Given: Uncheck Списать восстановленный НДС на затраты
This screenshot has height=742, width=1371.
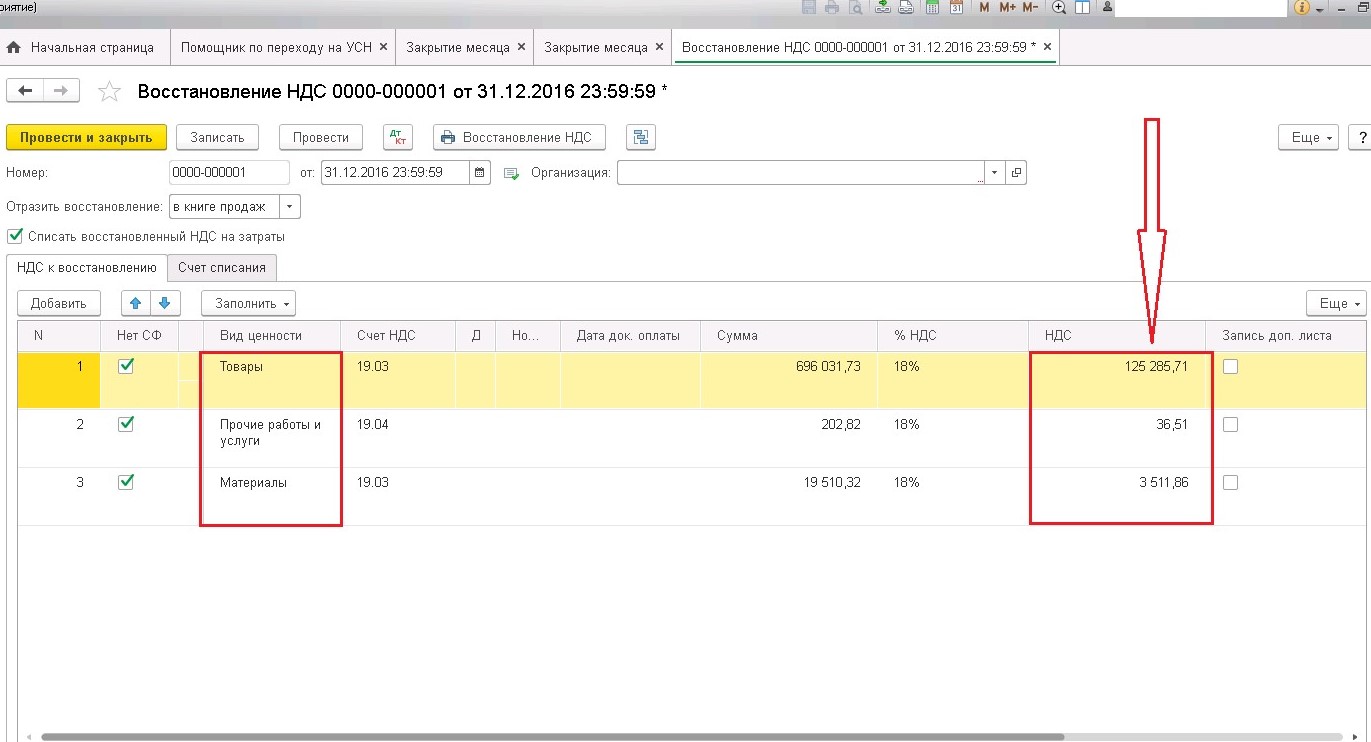Looking at the screenshot, I should click(14, 237).
